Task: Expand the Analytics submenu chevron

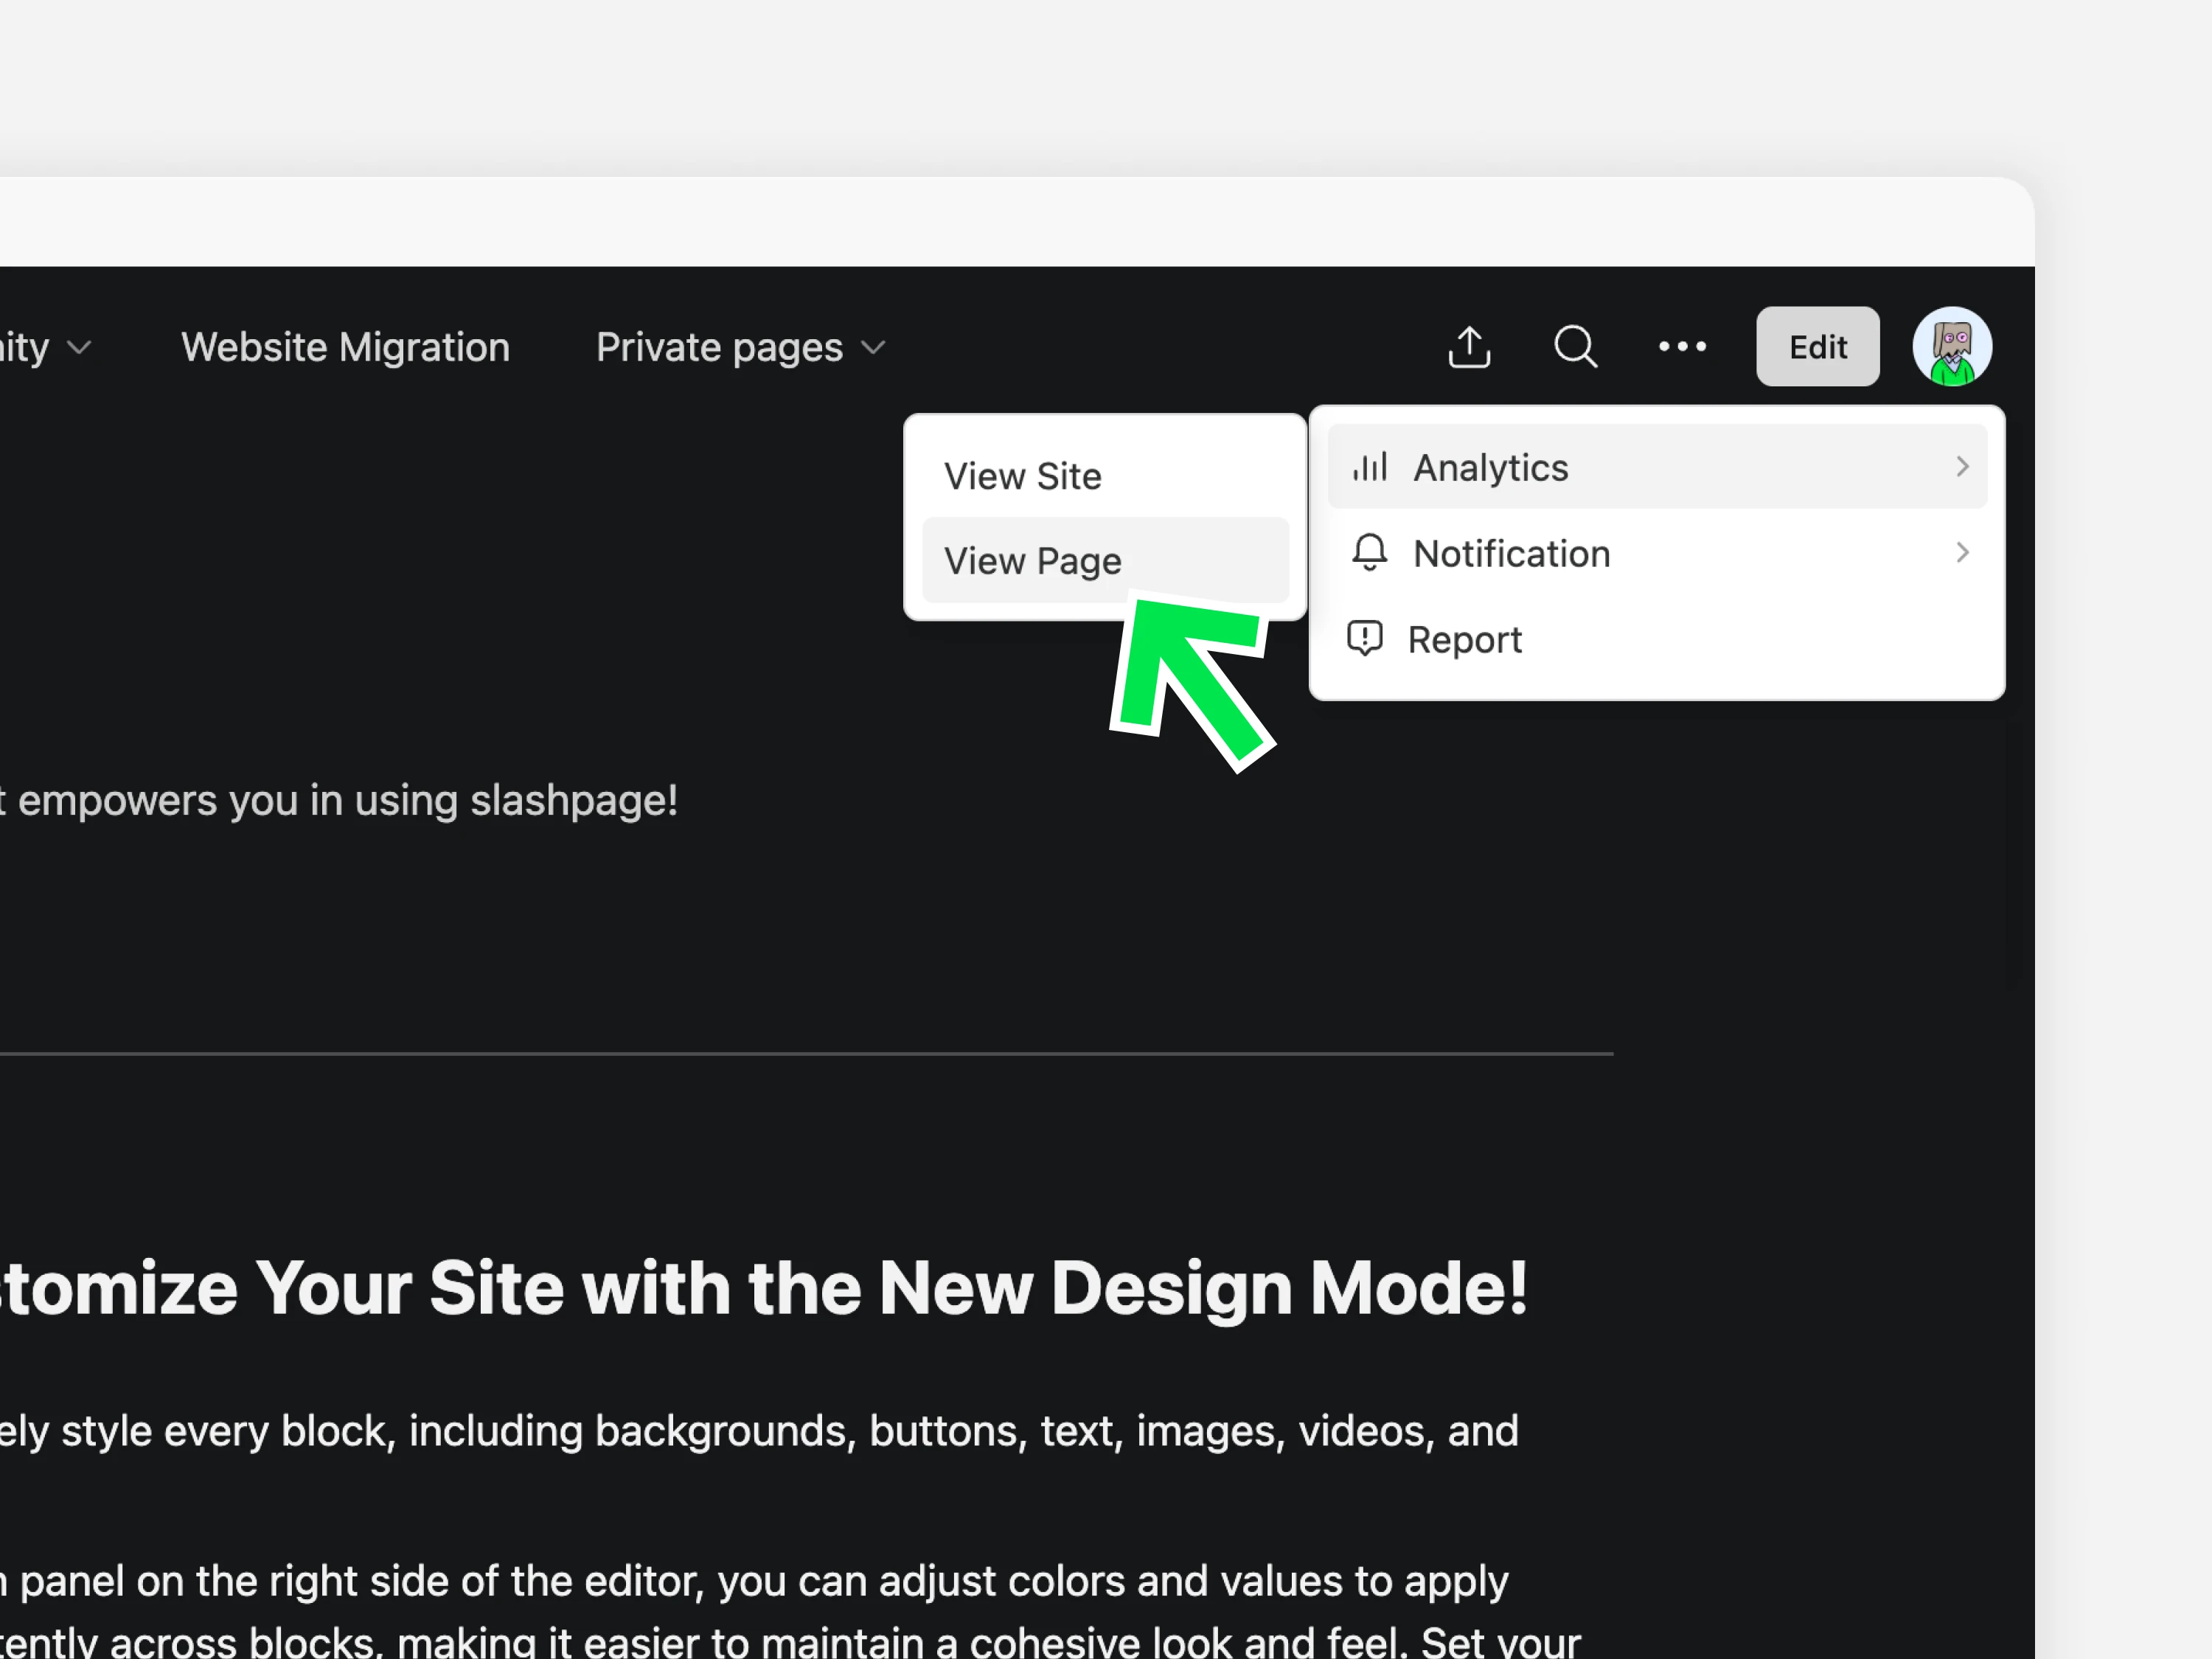Action: tap(1961, 467)
